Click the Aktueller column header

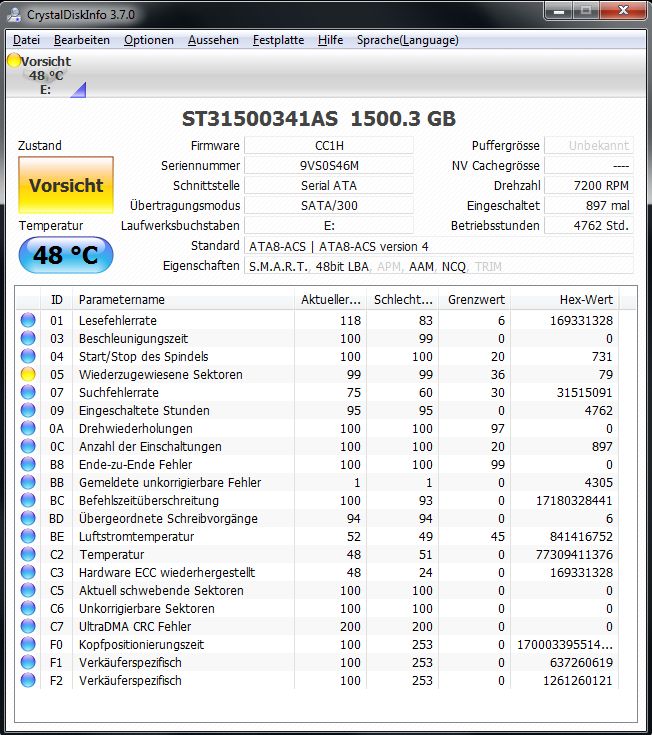pos(330,300)
